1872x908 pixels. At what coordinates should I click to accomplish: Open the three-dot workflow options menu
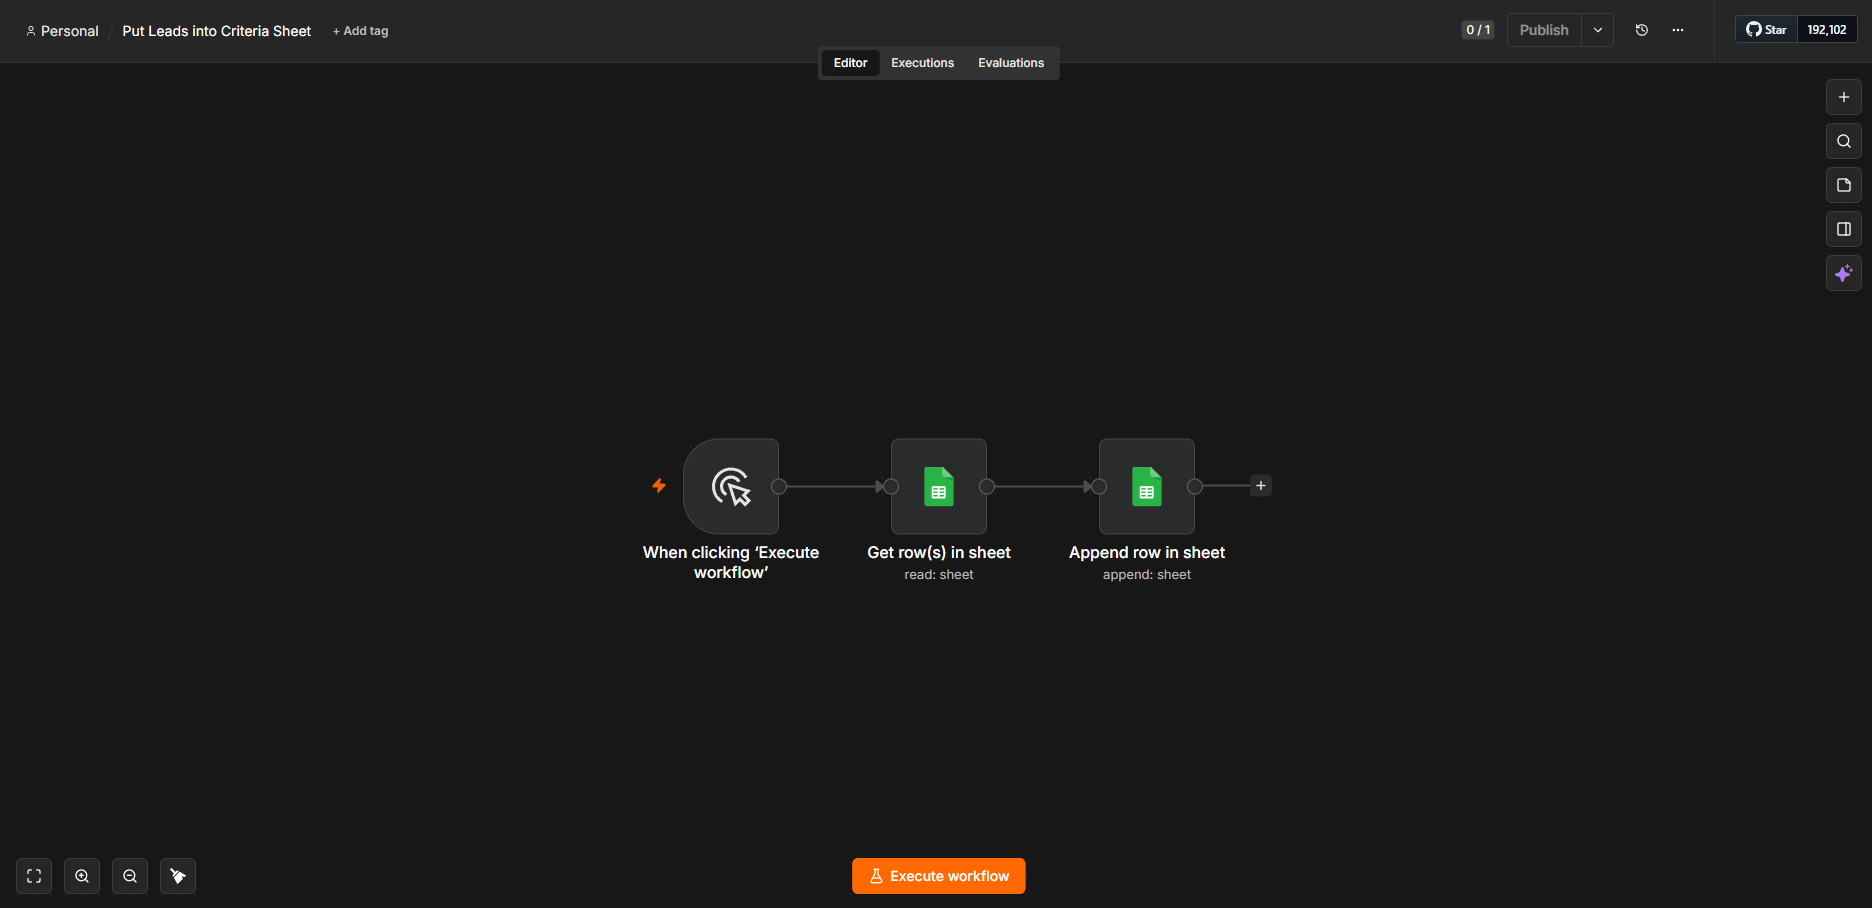[1678, 30]
